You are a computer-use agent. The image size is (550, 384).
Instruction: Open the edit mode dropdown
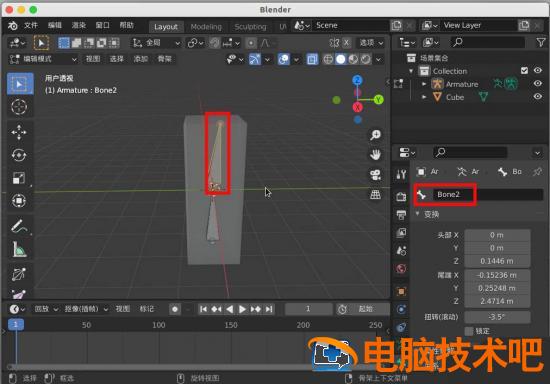[x=43, y=59]
